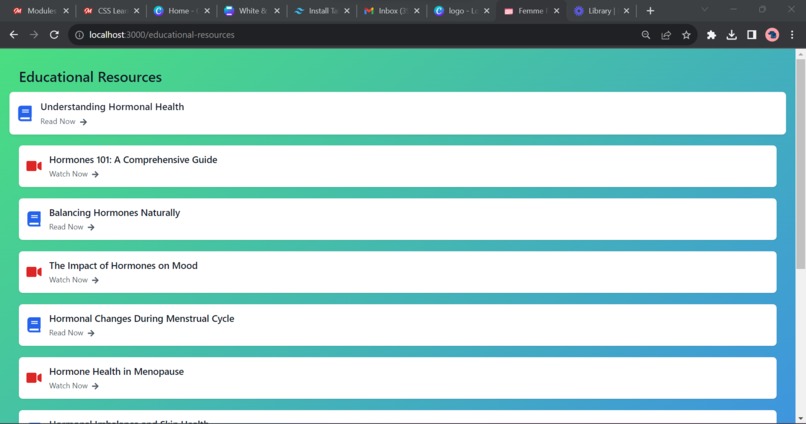806x424 pixels.
Task: Click the browser forward arrow
Action: (34, 35)
